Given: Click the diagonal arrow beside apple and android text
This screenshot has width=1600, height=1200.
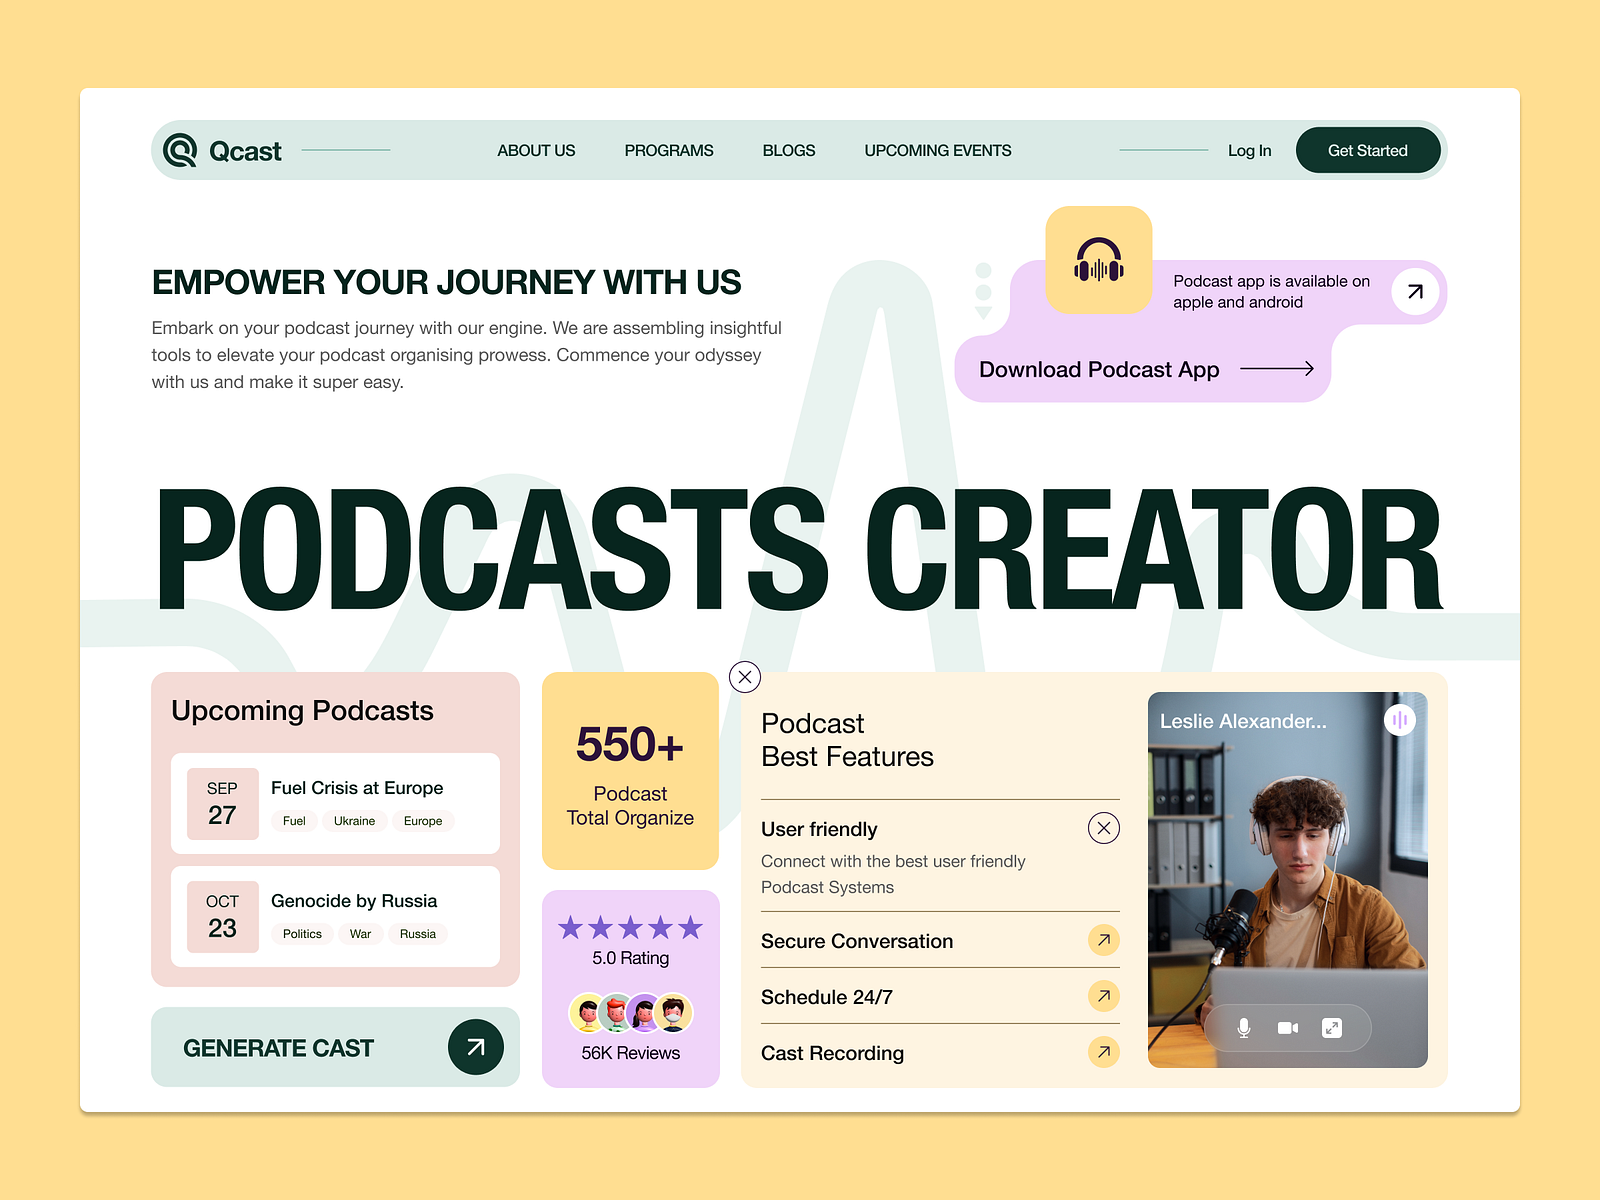Looking at the screenshot, I should (x=1414, y=291).
